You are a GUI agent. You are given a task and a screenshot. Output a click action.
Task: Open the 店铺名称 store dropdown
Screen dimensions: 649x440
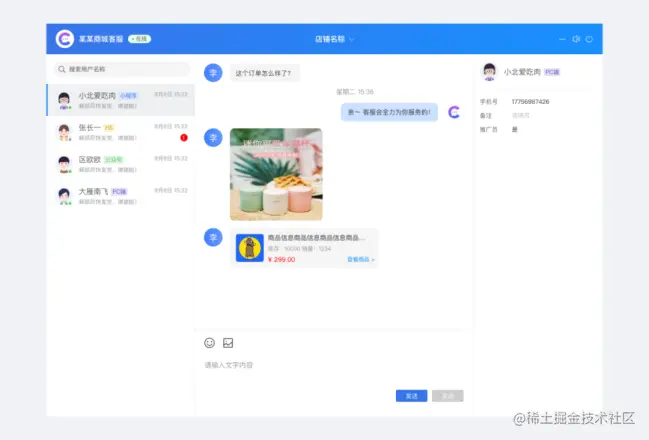click(x=334, y=39)
